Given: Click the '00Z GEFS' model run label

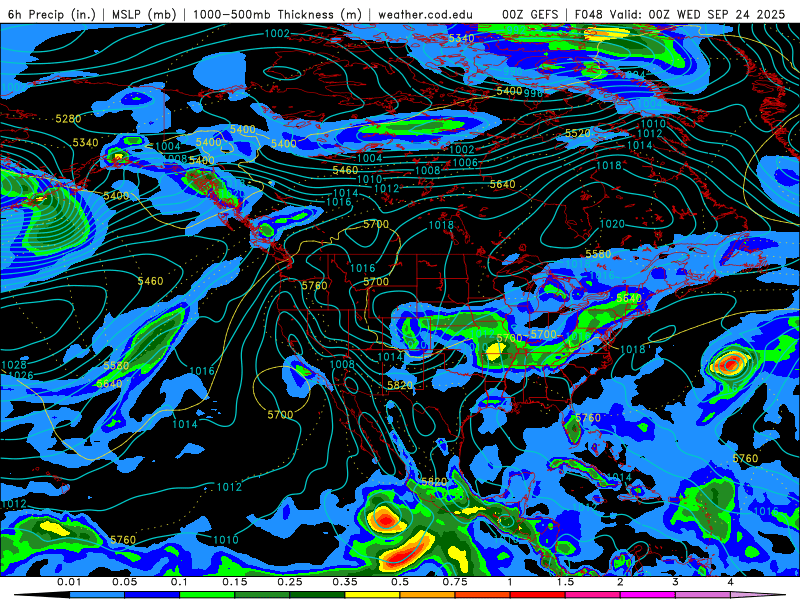Looking at the screenshot, I should (x=530, y=14).
